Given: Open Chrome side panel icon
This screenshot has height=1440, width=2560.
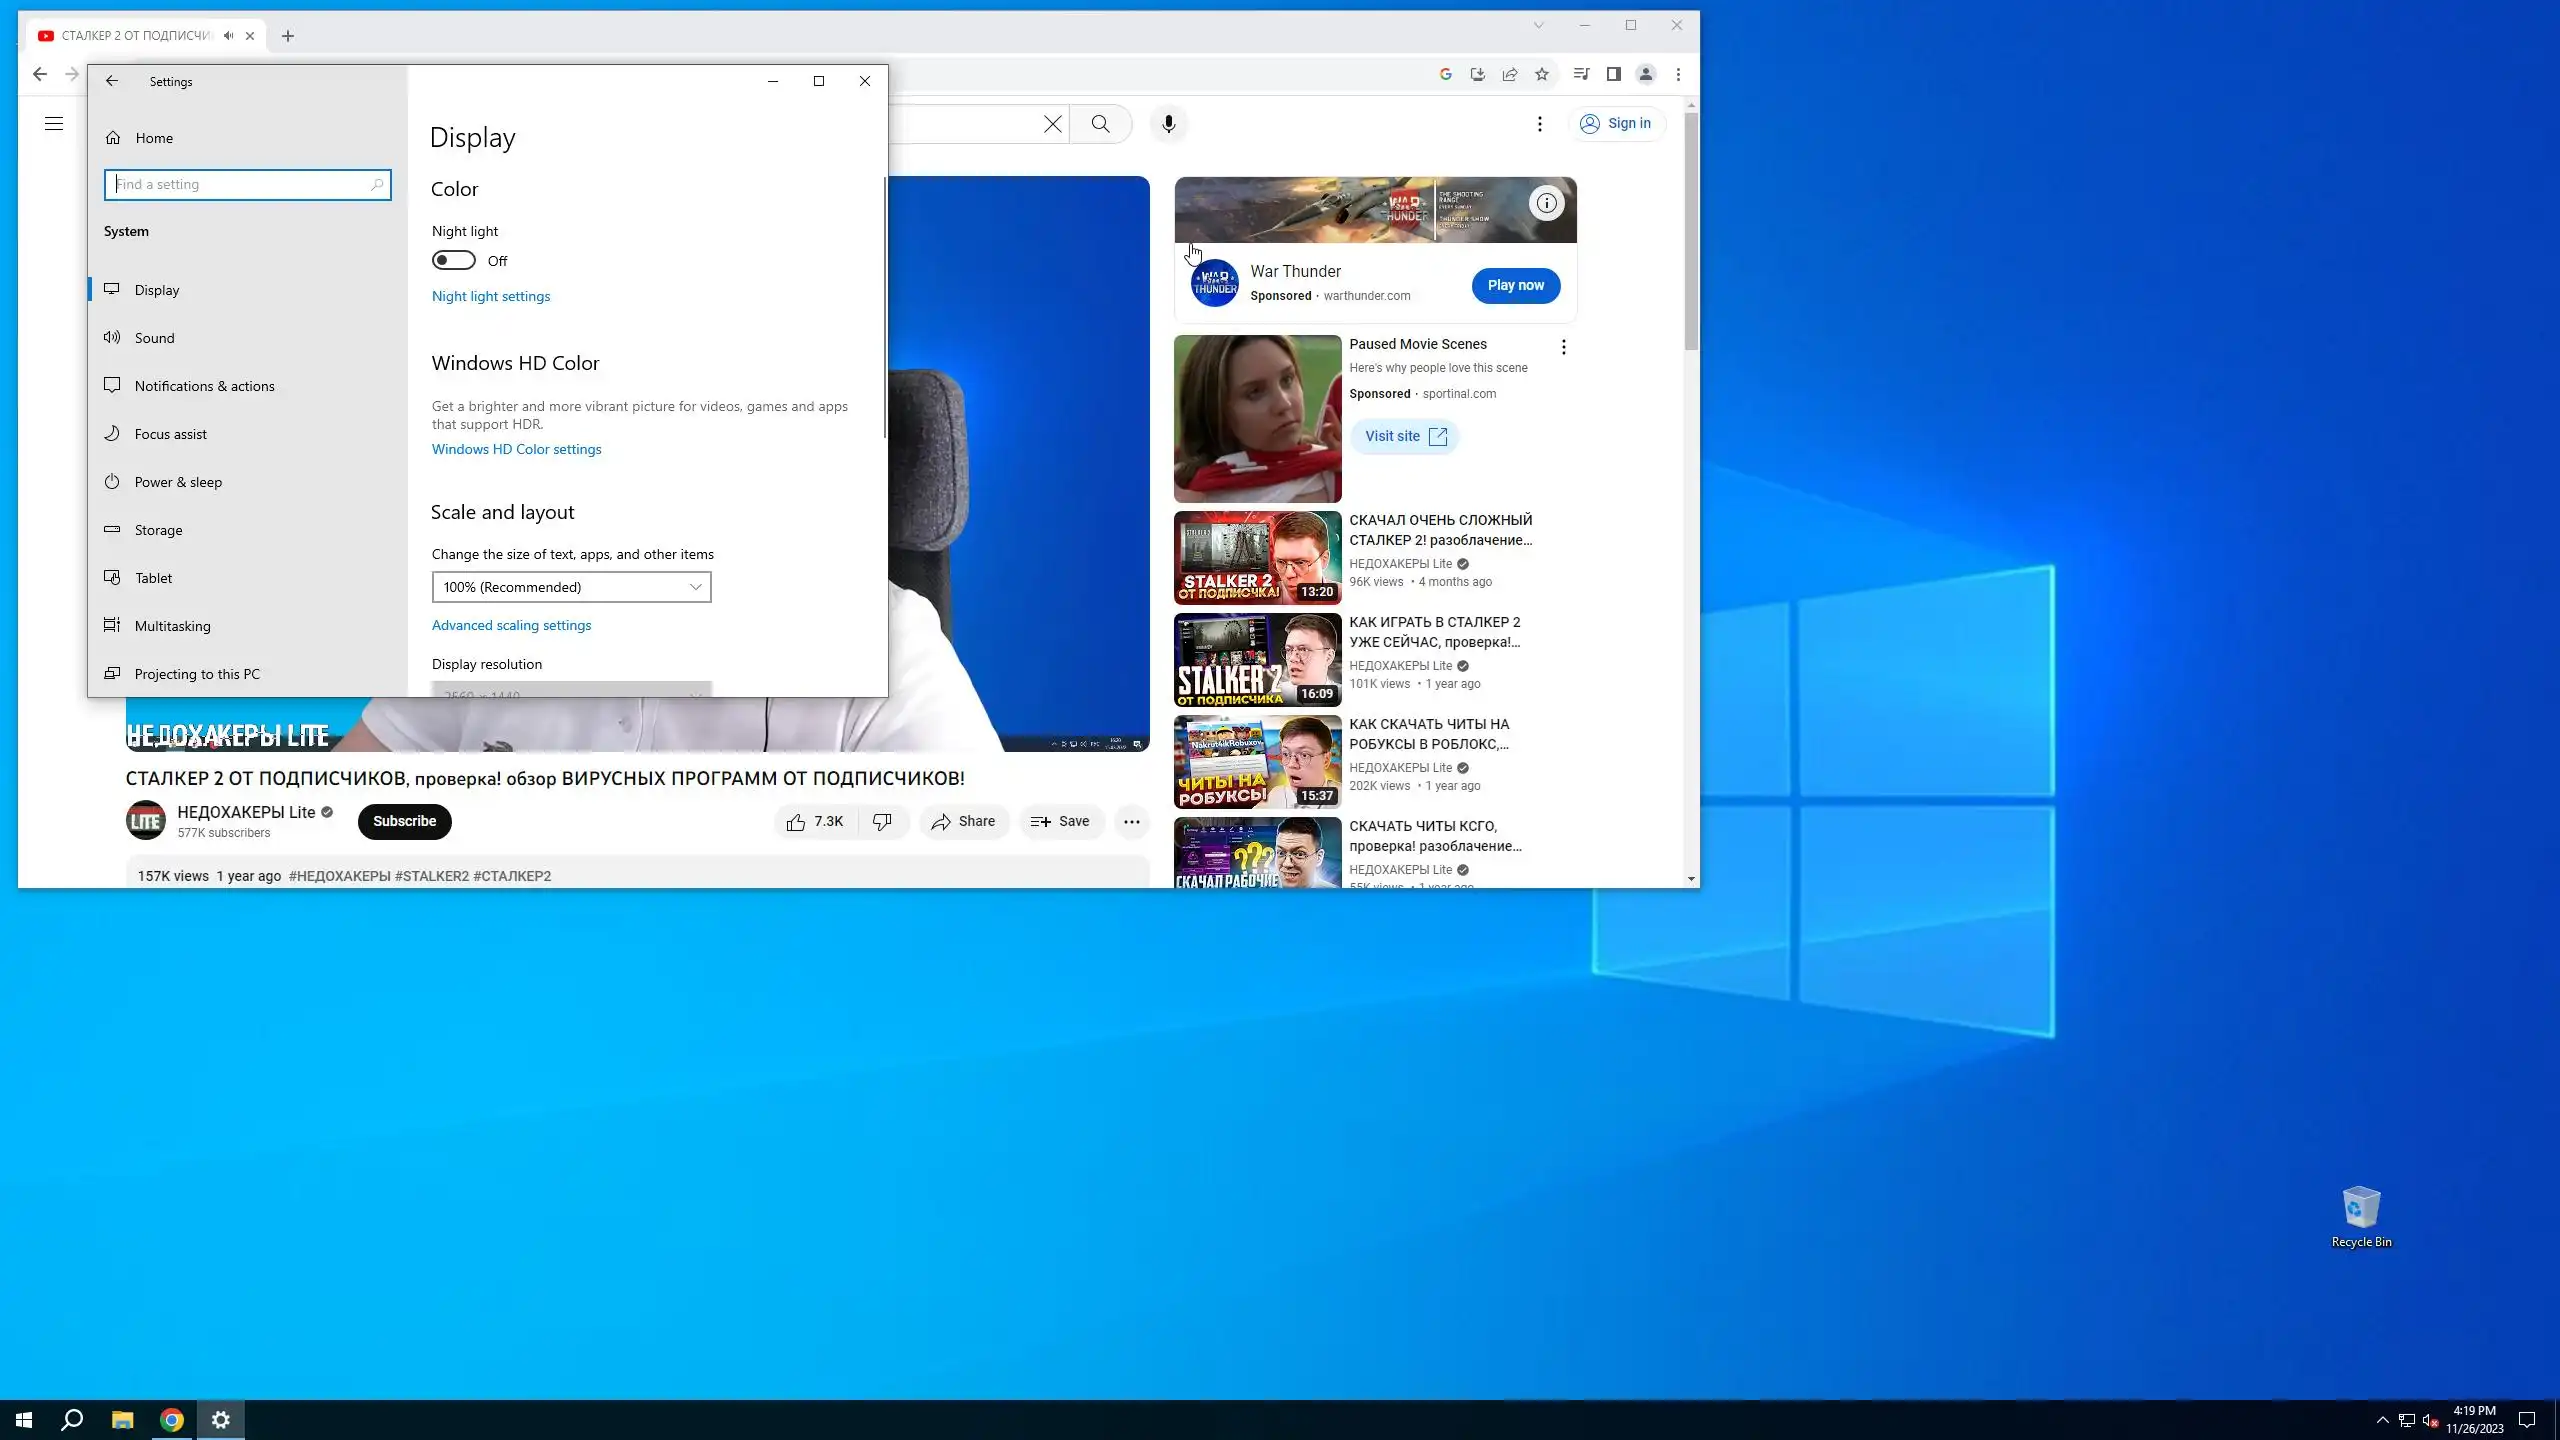Looking at the screenshot, I should pos(1613,74).
